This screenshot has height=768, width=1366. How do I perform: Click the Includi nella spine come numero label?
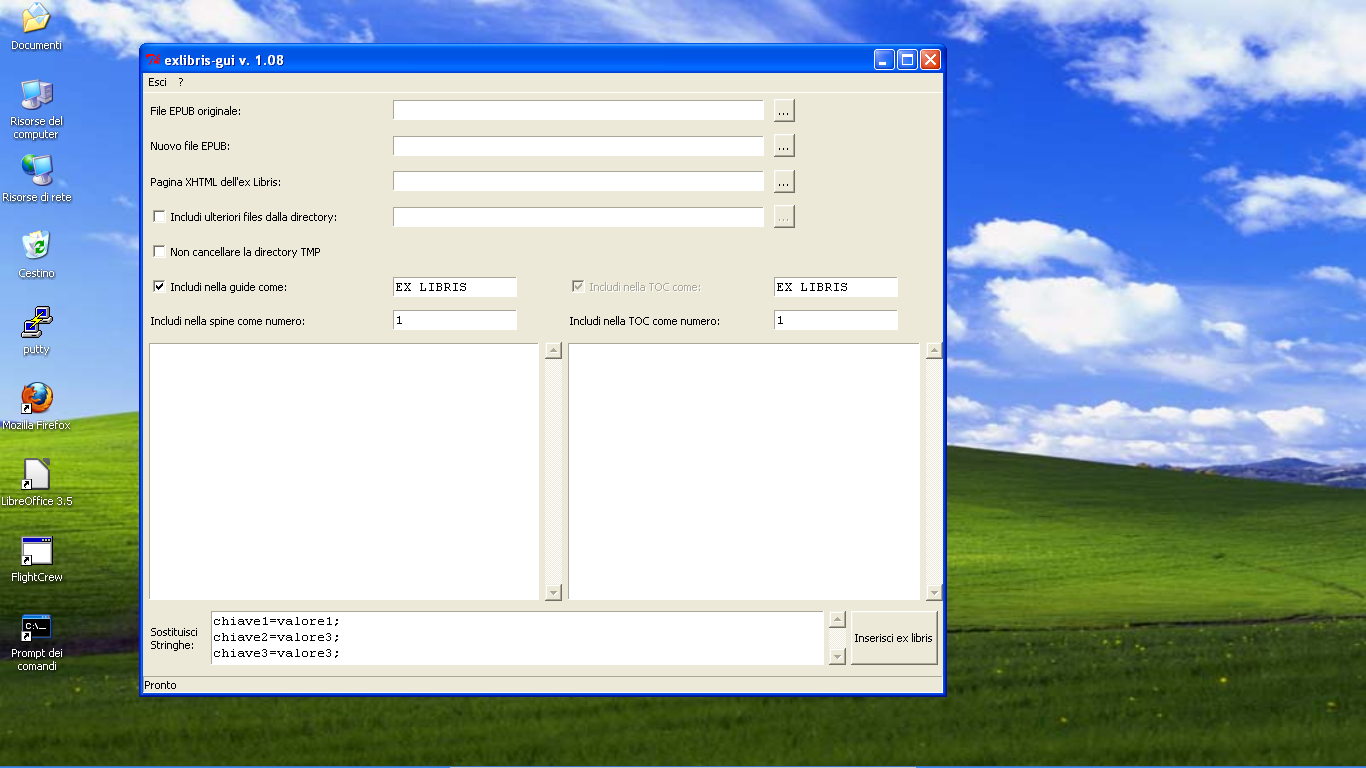(x=228, y=321)
